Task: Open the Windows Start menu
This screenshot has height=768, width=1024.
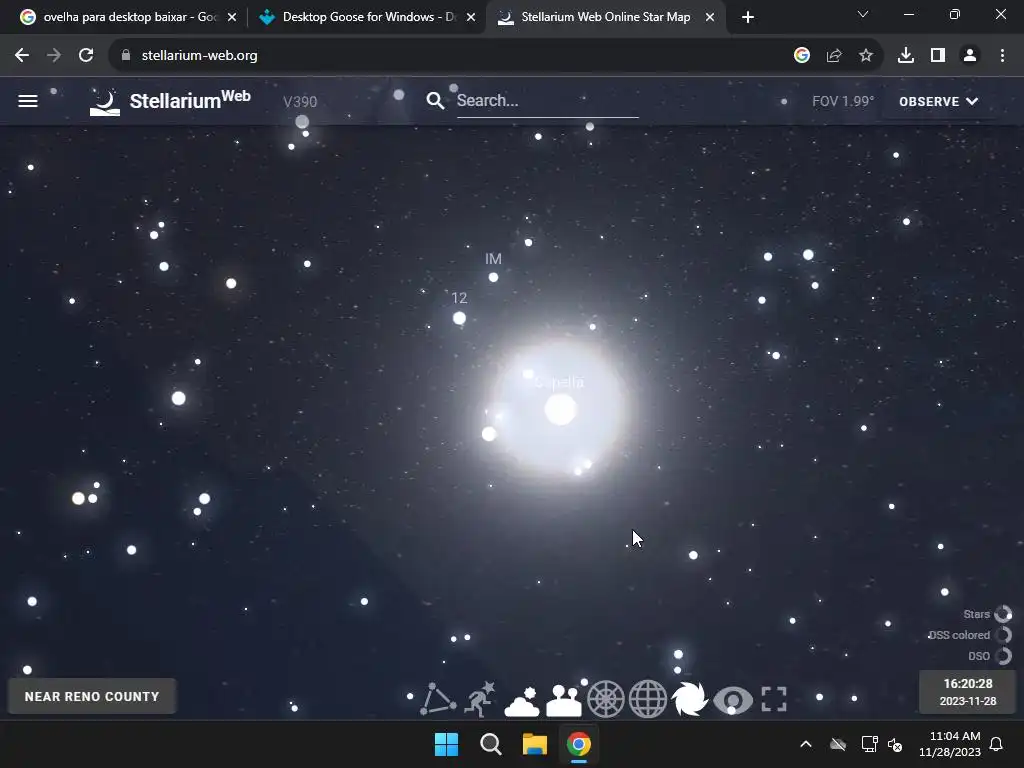Action: pyautogui.click(x=447, y=744)
